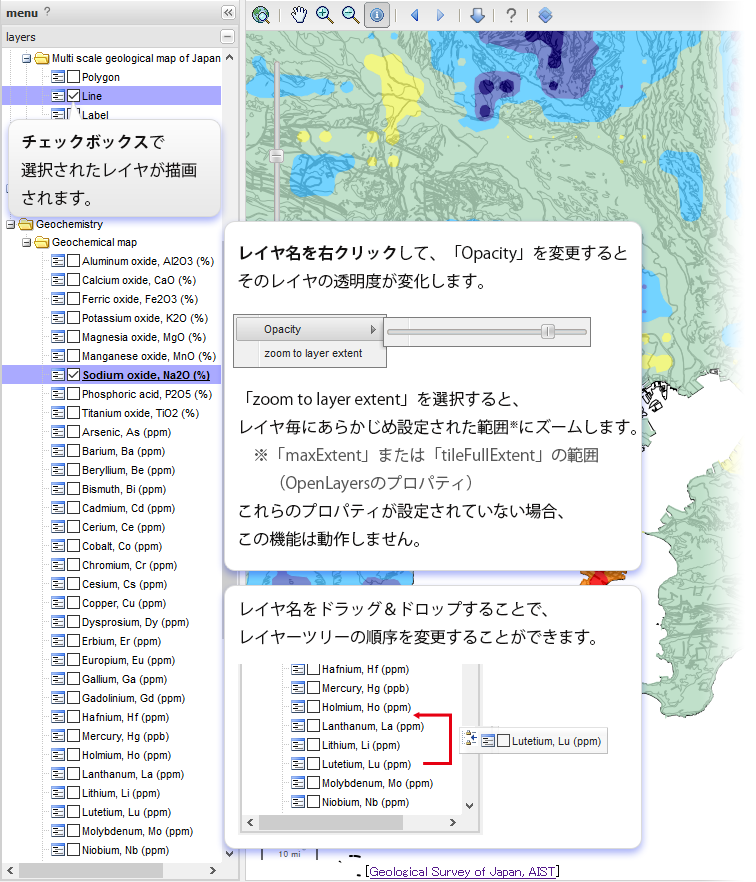Check the Arsenic, As (ppm) layer
The image size is (756, 882).
[74, 432]
